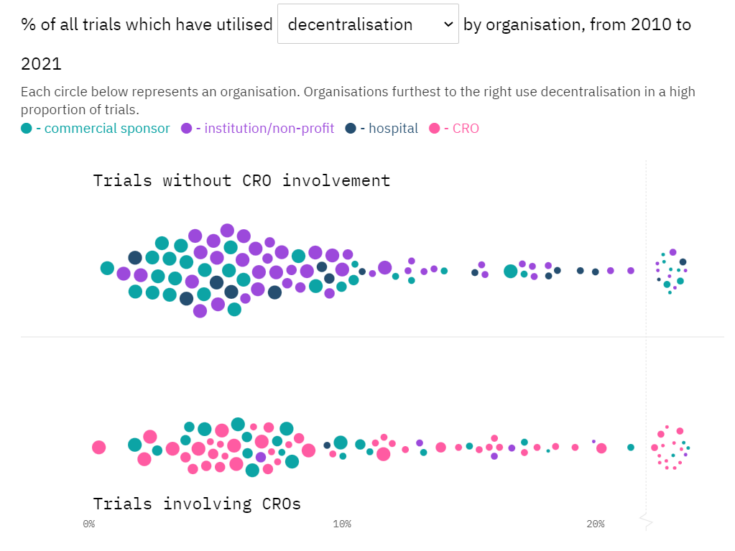Click large teal circle near 17% in top chart
This screenshot has width=735, height=551.
(x=511, y=271)
